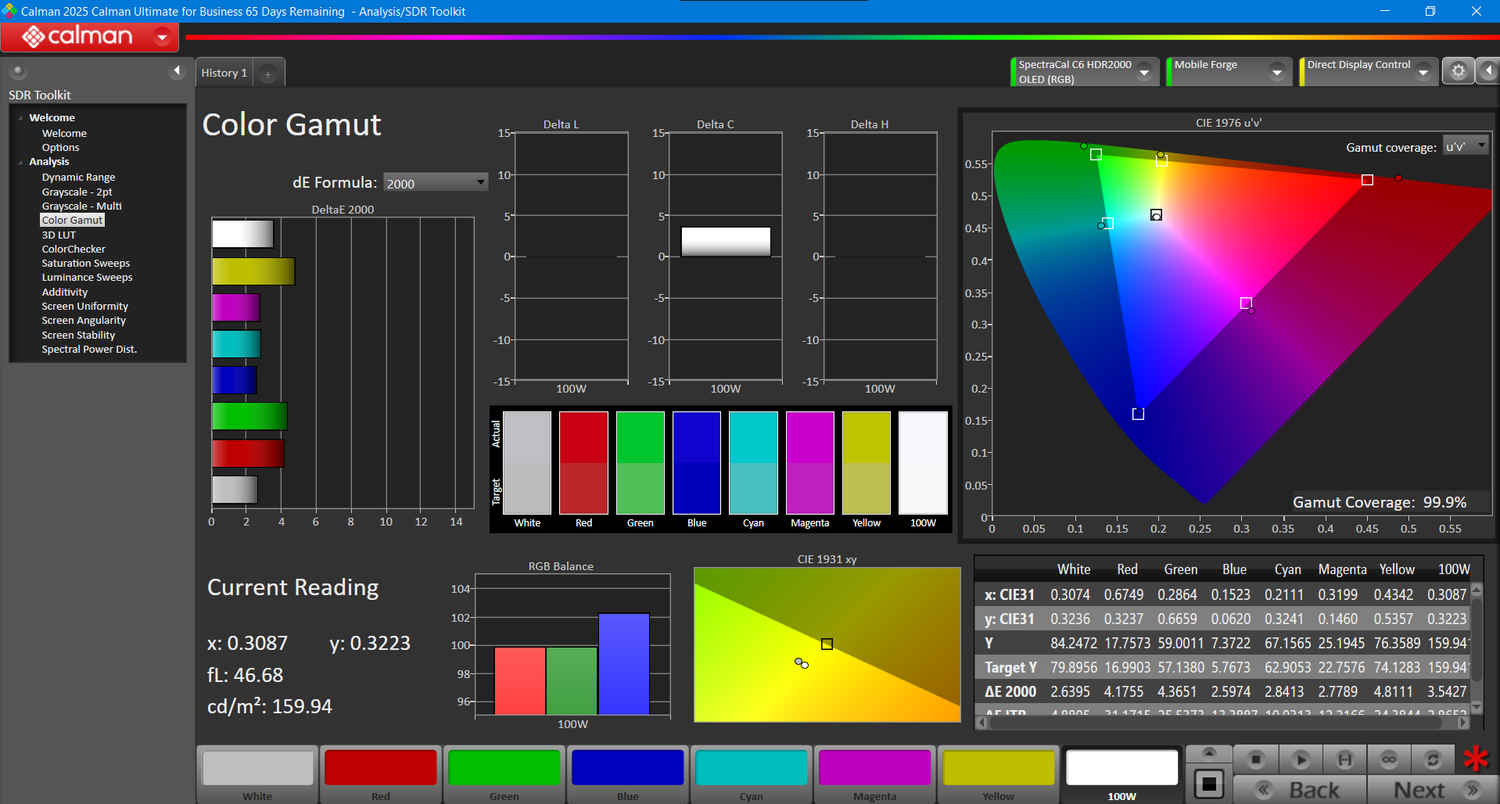Expand the Gamut coverage u'v' dropdown
This screenshot has width=1500, height=804.
coord(1465,146)
